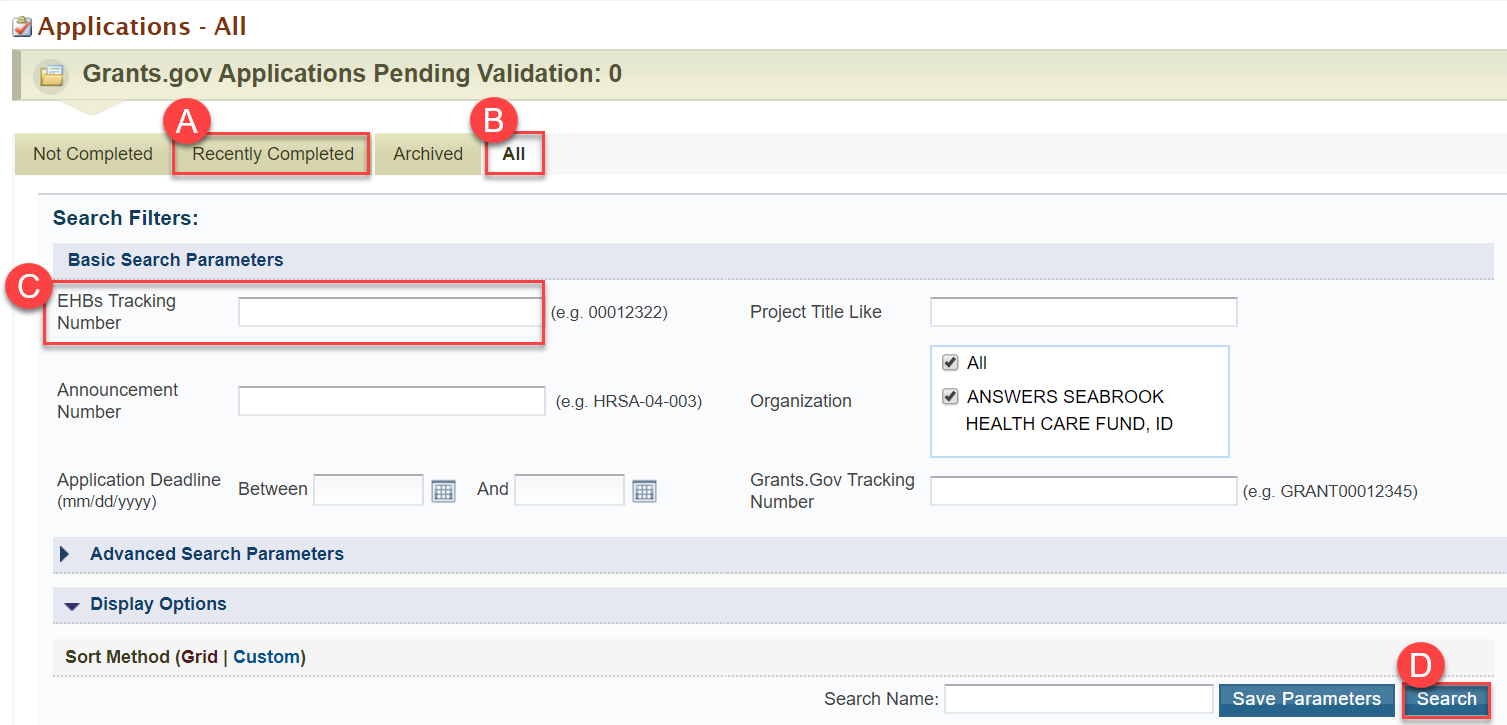Focus the EHBs Tracking Number field
This screenshot has height=725, width=1507.
tap(389, 312)
